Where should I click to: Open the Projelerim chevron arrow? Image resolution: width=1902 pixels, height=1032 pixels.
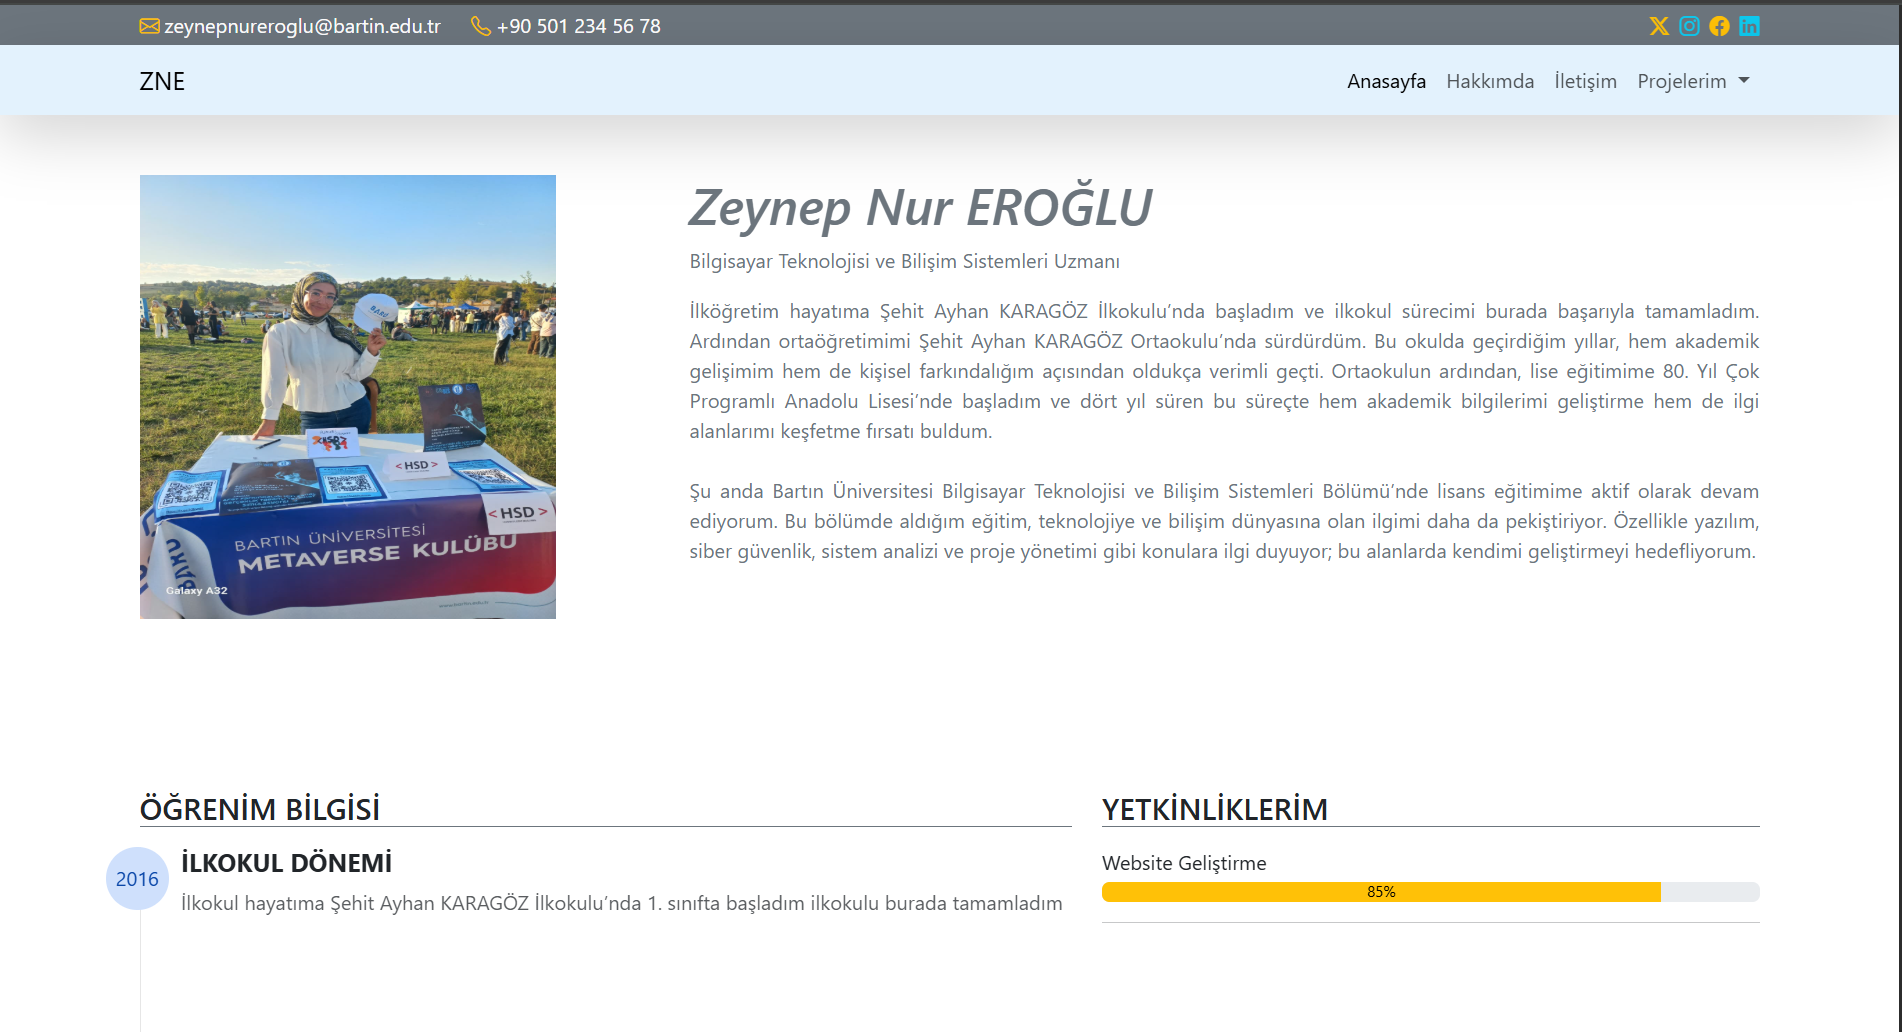point(1746,81)
